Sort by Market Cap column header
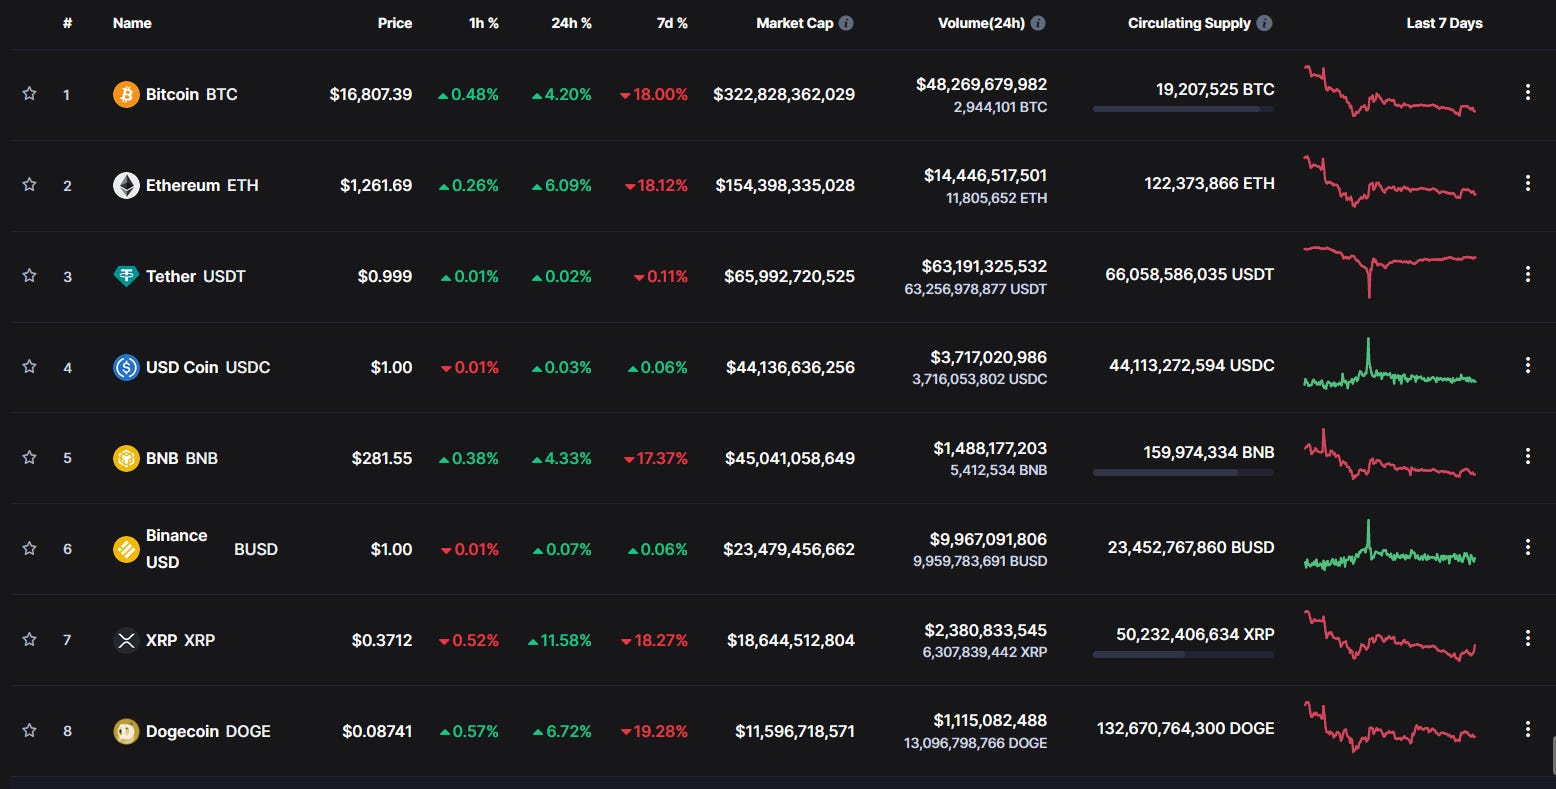 pyautogui.click(x=794, y=23)
